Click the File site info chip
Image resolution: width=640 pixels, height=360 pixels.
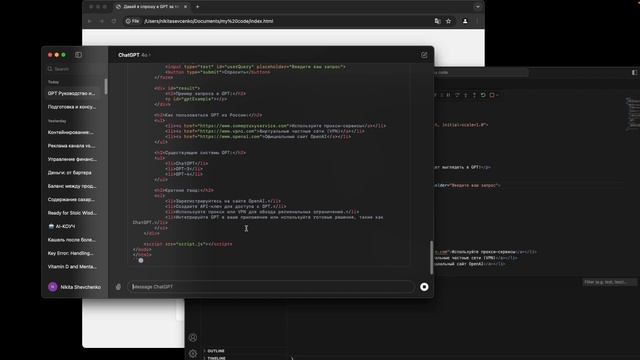[133, 21]
